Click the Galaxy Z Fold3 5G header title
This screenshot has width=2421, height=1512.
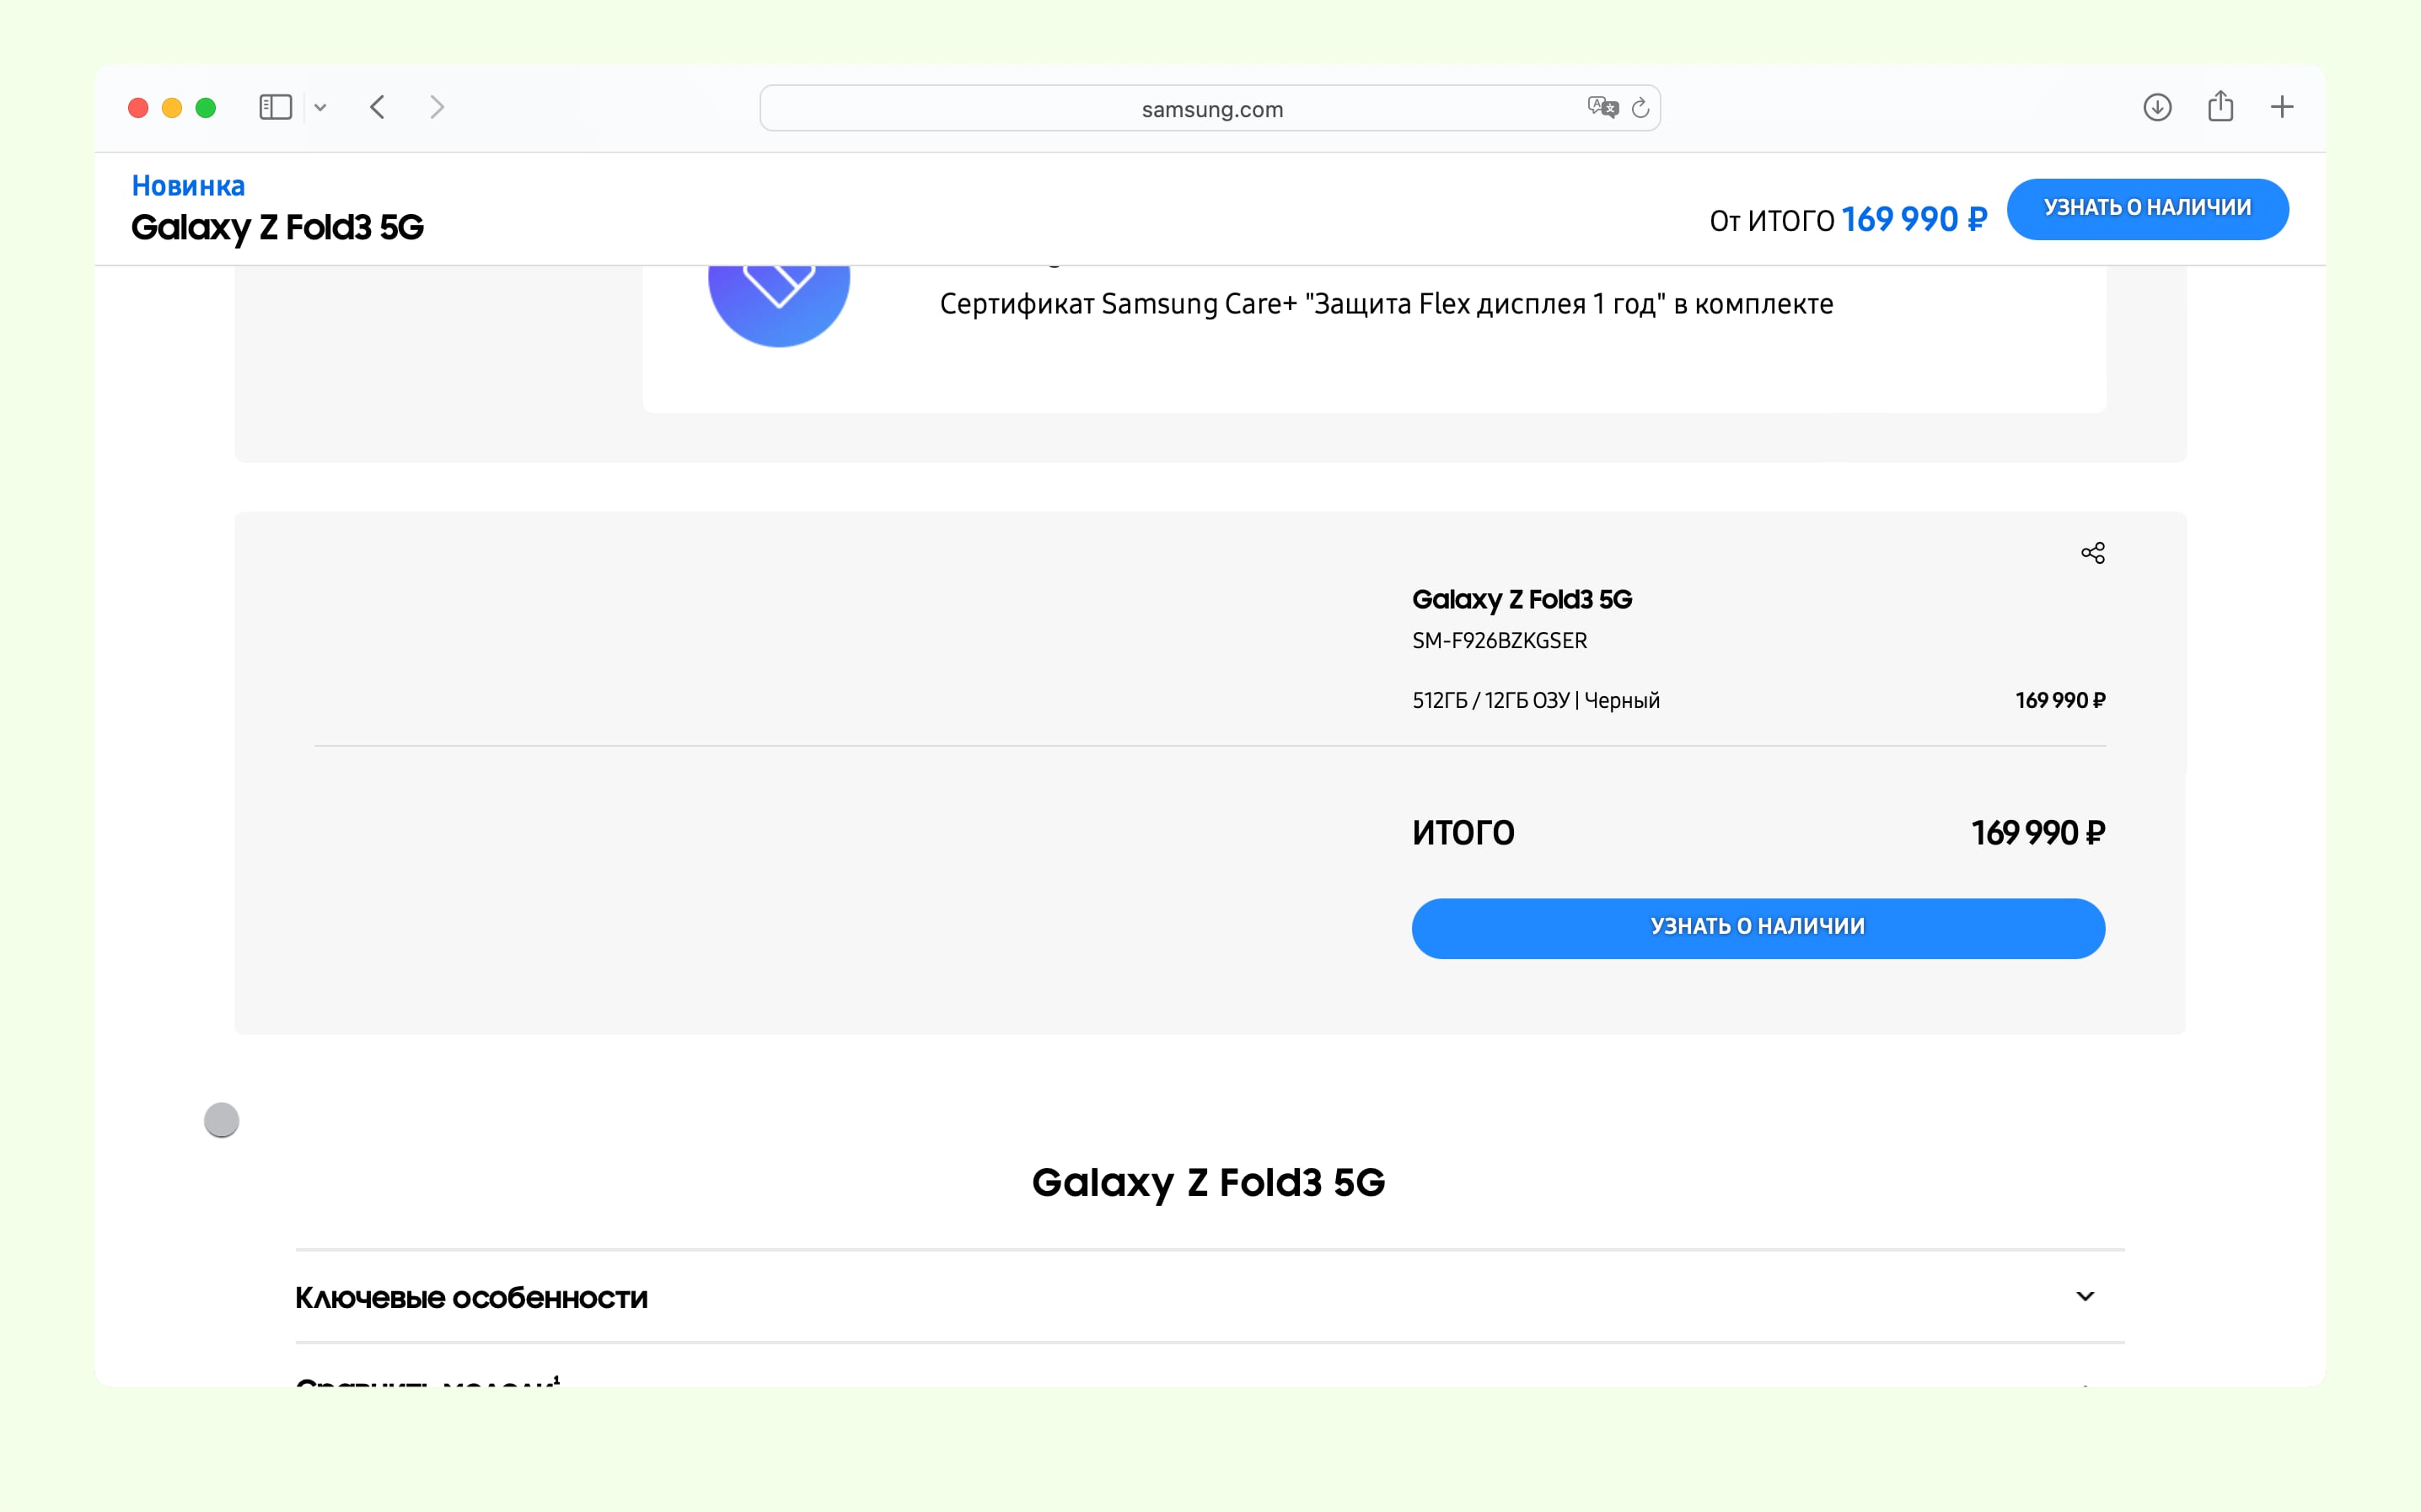[277, 227]
